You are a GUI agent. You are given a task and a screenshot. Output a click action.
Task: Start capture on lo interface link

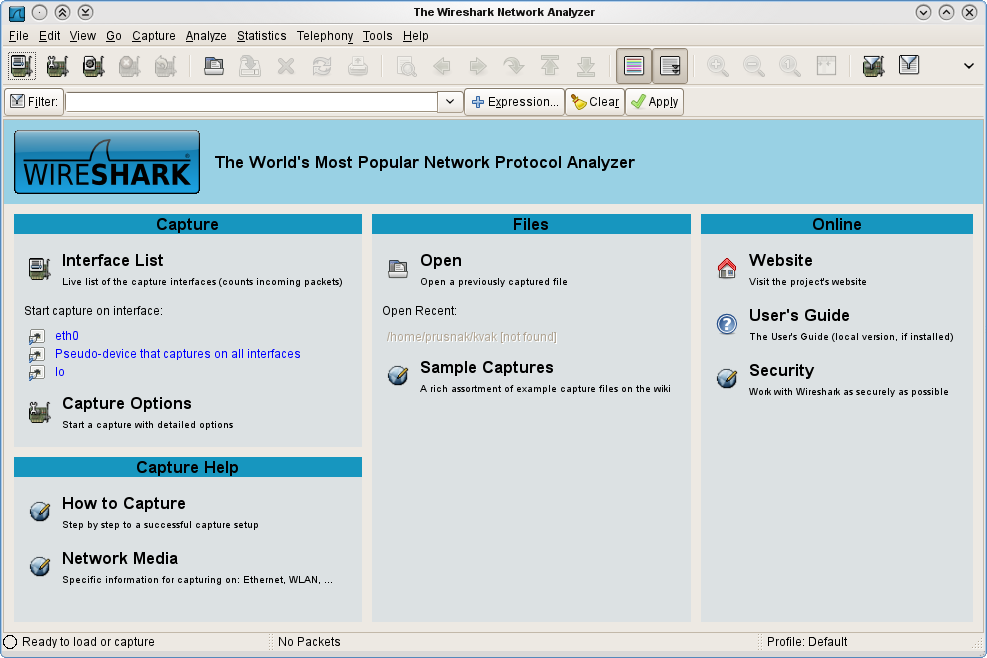click(x=60, y=372)
